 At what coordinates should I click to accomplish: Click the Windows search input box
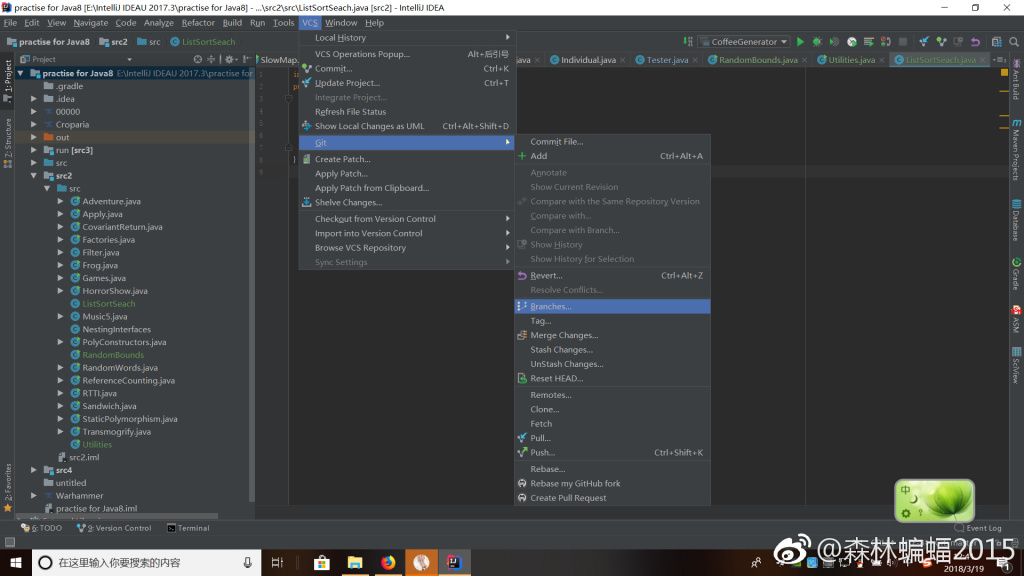[x=147, y=562]
